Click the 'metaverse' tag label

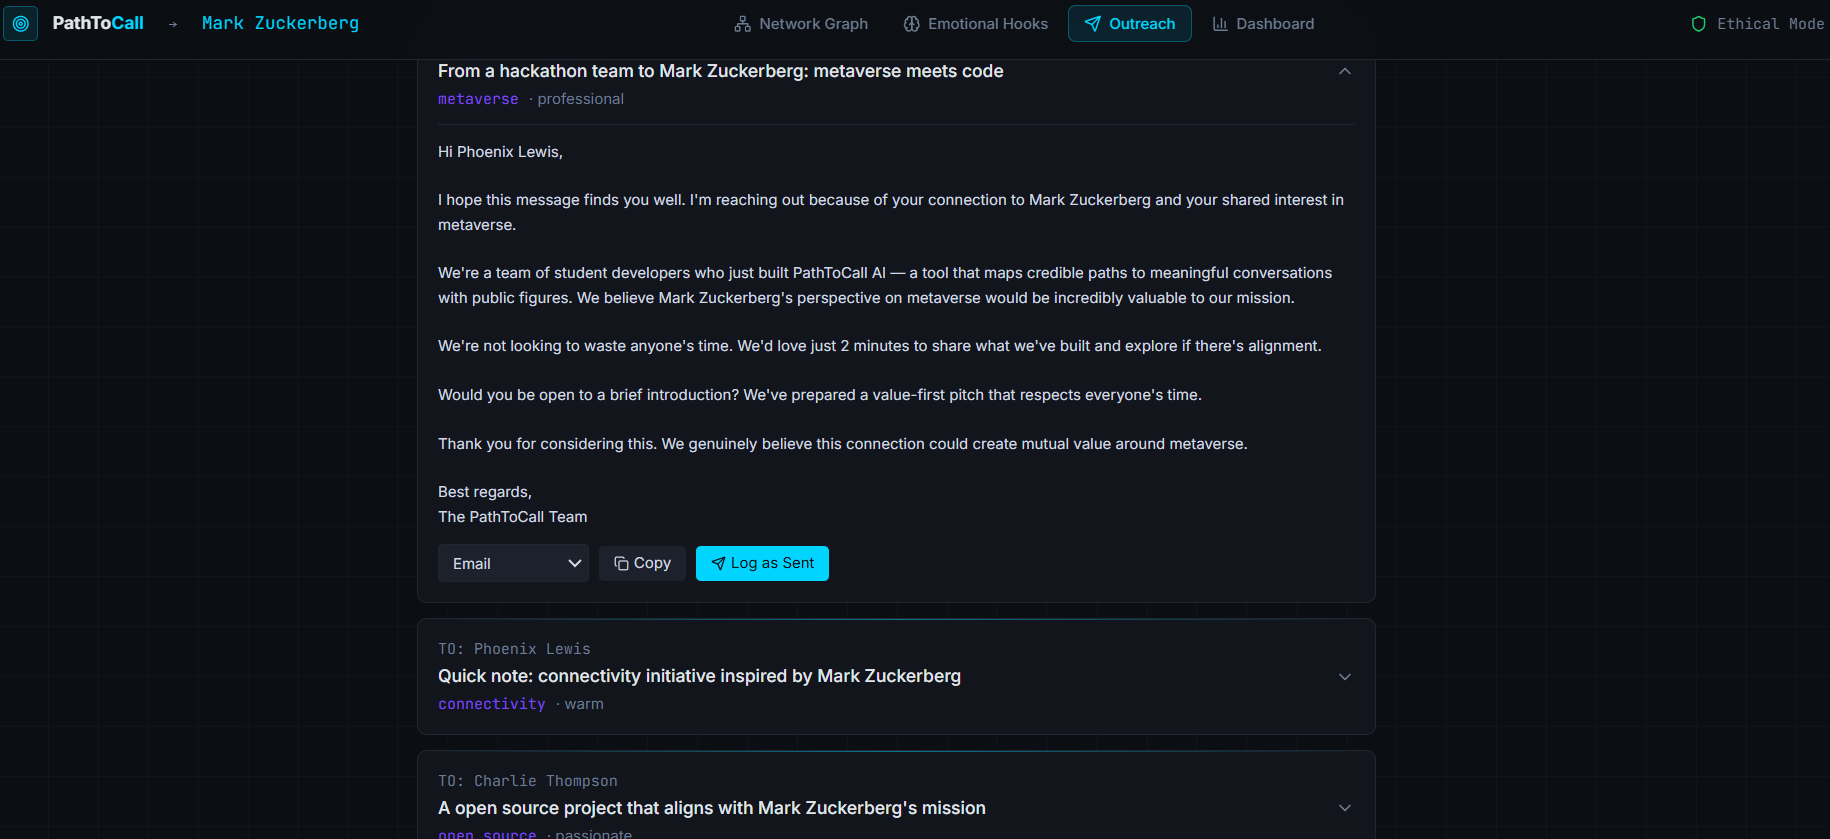point(478,99)
